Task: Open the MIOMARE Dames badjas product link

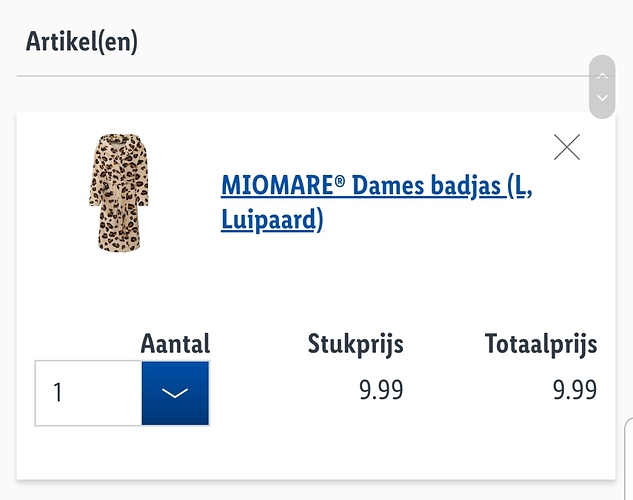Action: (x=376, y=203)
